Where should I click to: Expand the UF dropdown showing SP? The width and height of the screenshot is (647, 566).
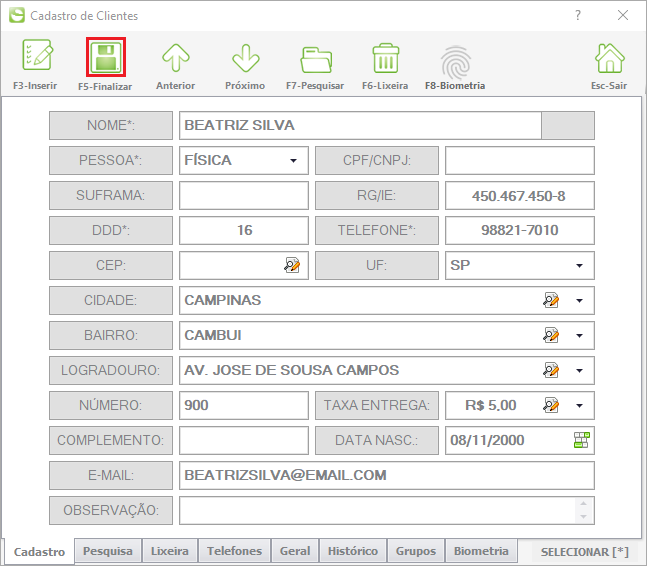579,266
